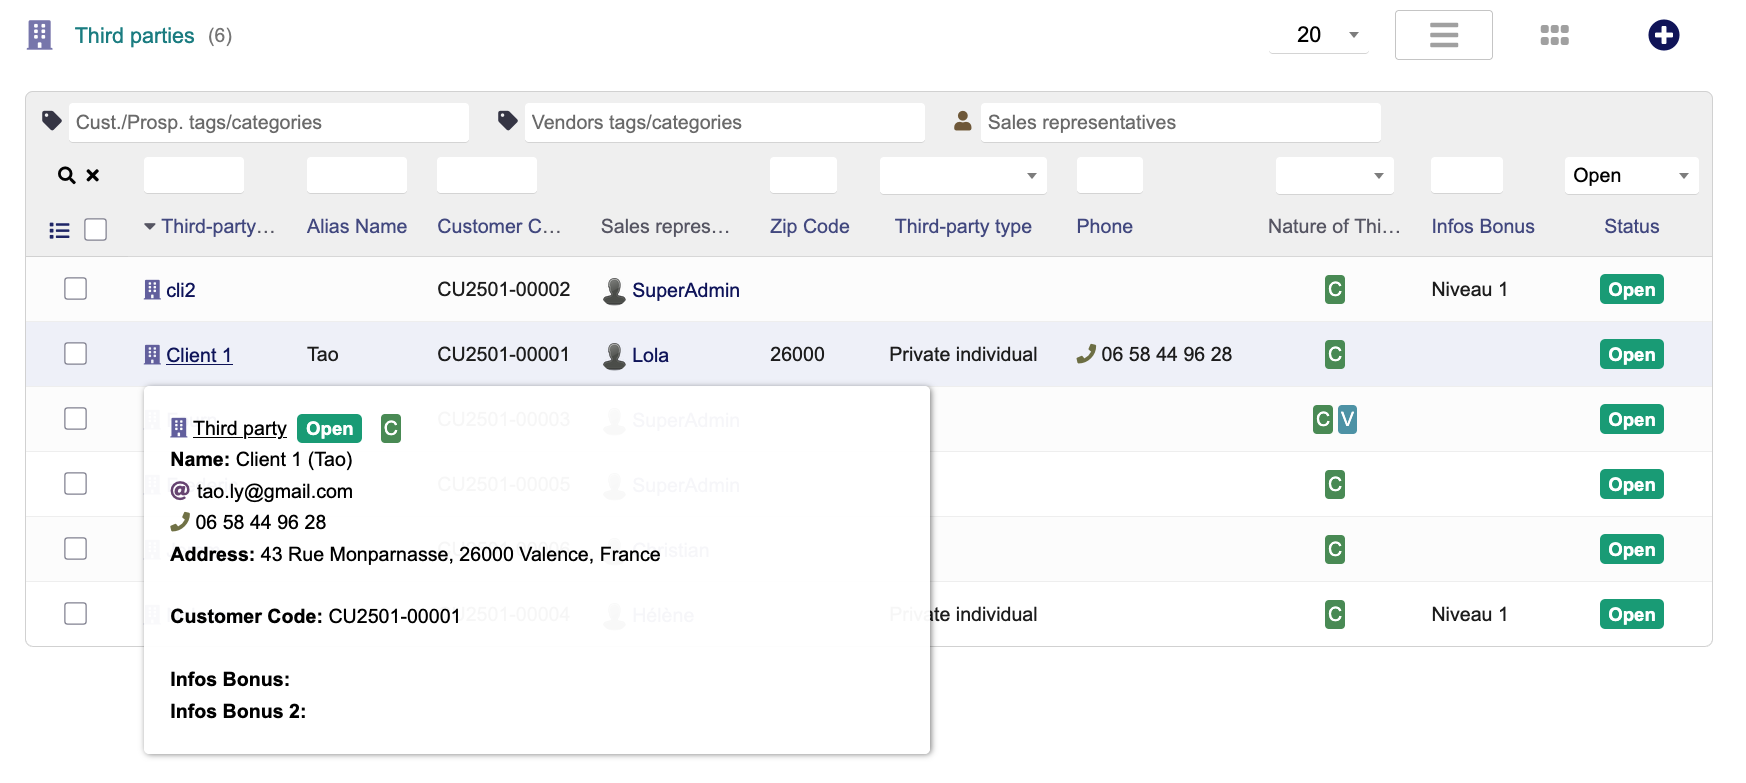Click the green Open status badge for cli2
This screenshot has height=783, width=1746.
tap(1631, 289)
